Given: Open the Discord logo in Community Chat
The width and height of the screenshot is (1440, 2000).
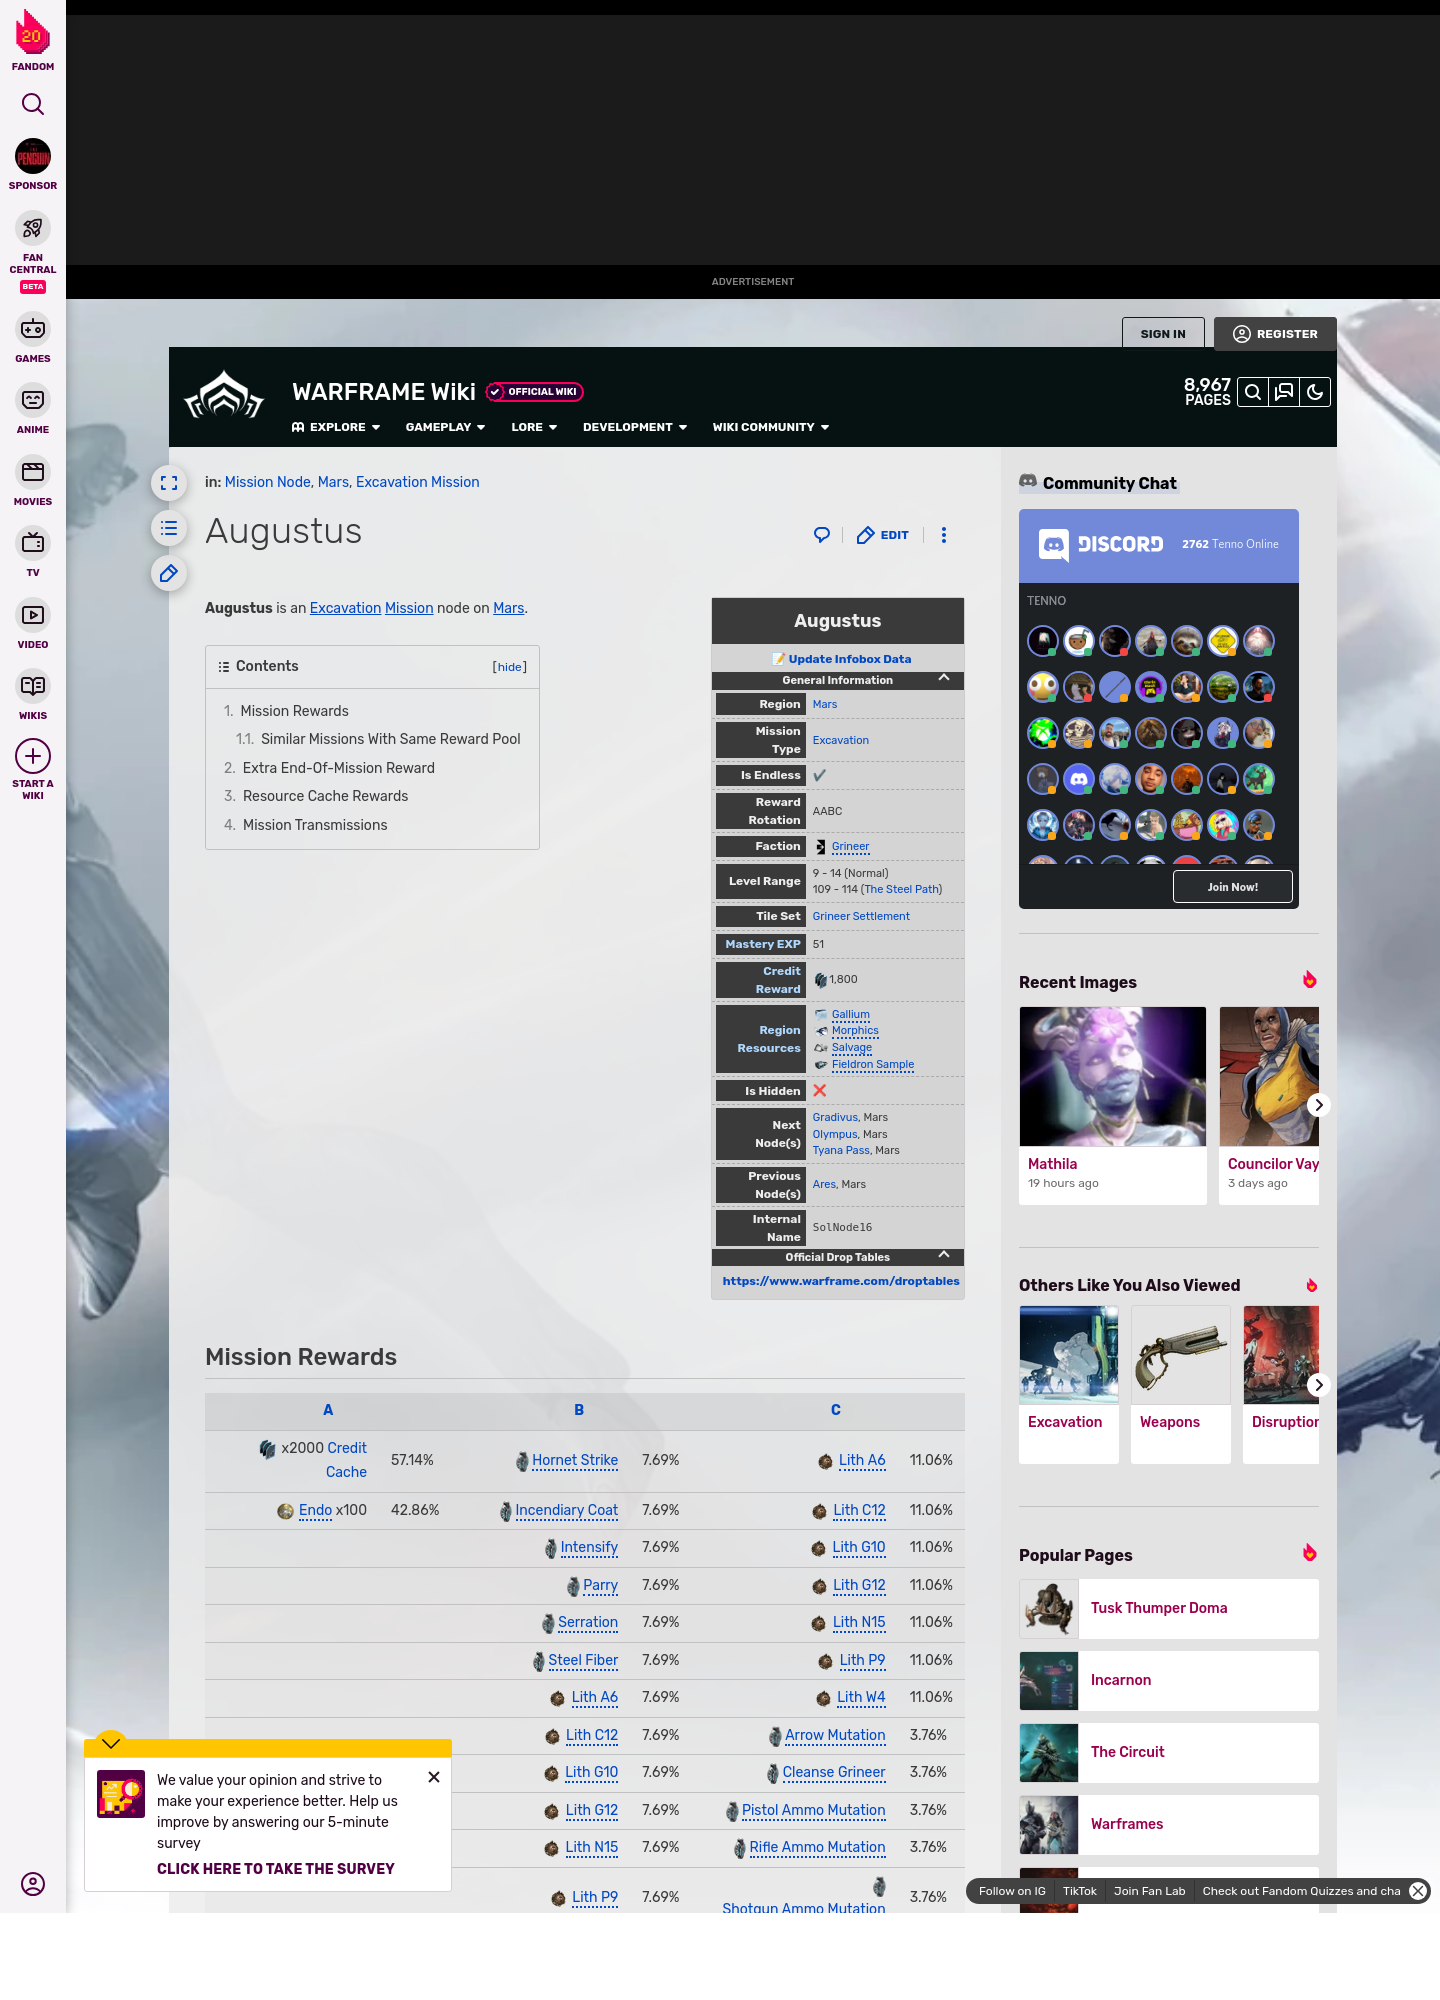Looking at the screenshot, I should coord(1101,544).
